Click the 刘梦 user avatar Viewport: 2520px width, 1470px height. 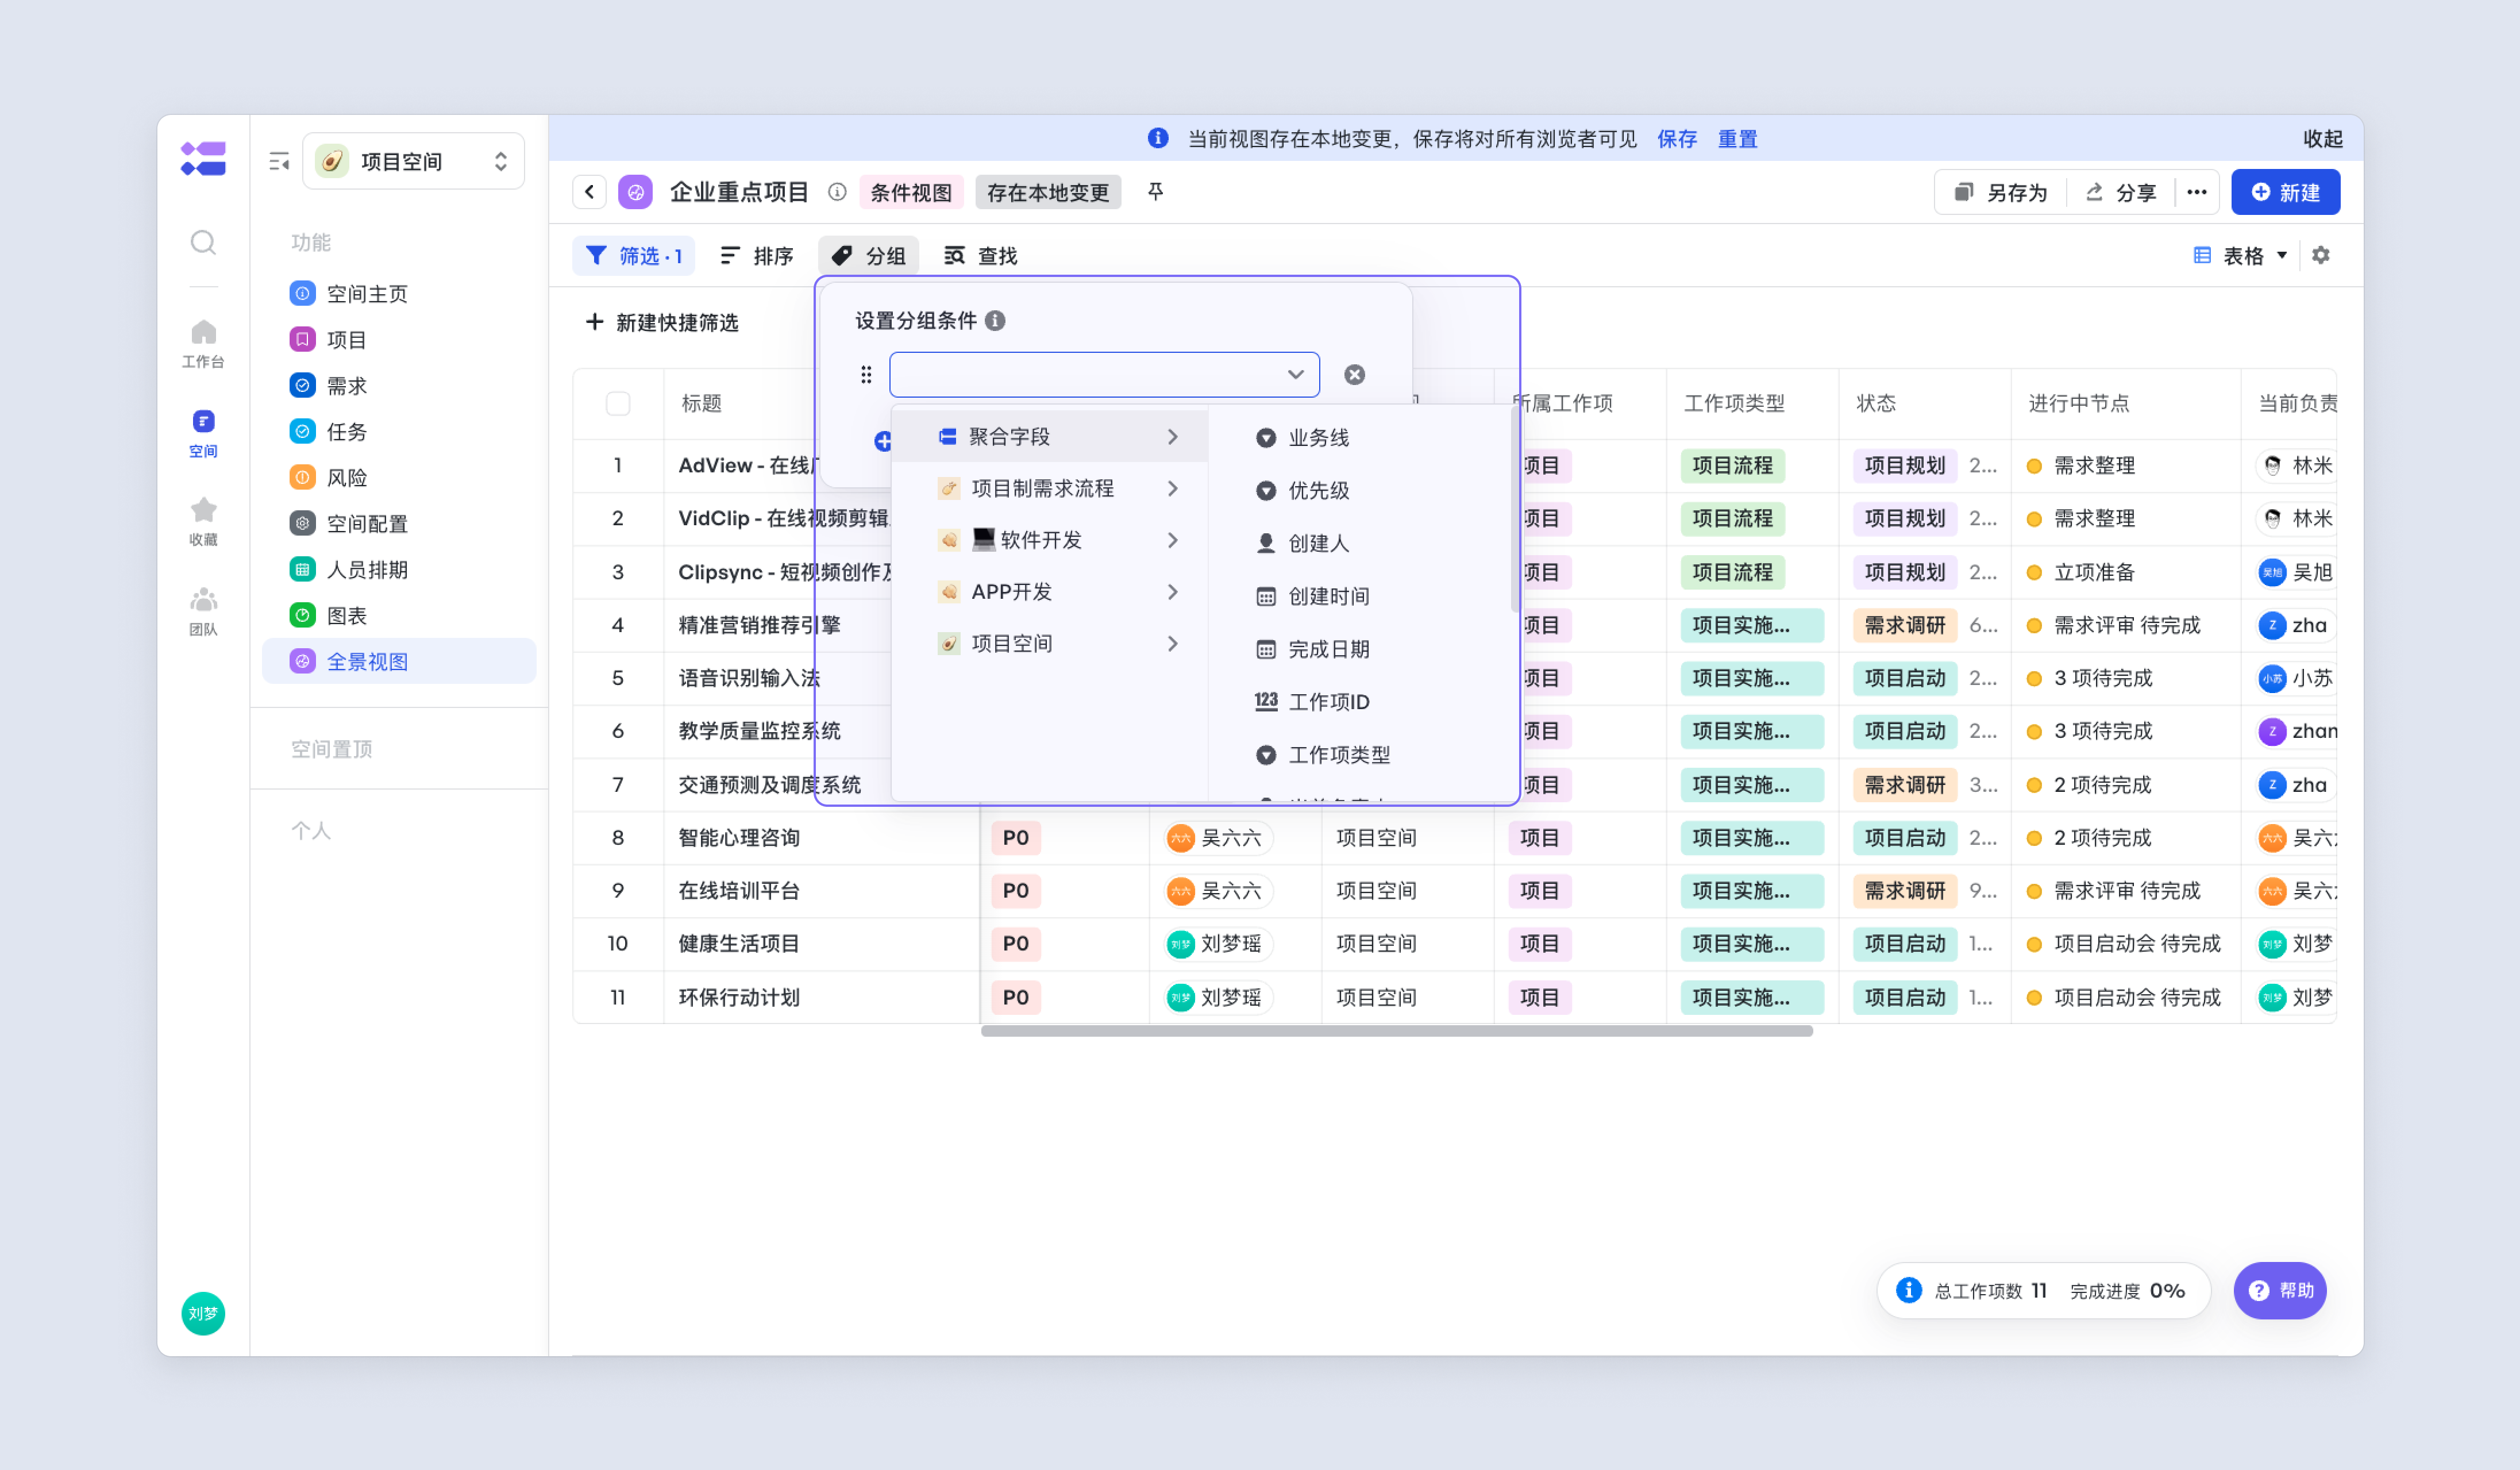coord(203,1313)
